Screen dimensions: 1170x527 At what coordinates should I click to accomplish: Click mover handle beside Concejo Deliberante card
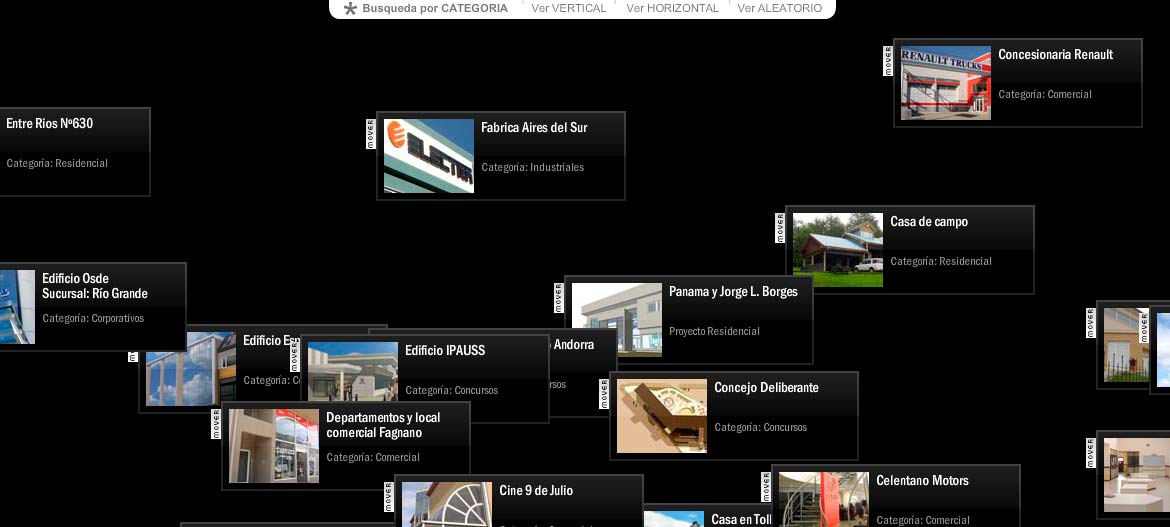tap(604, 393)
